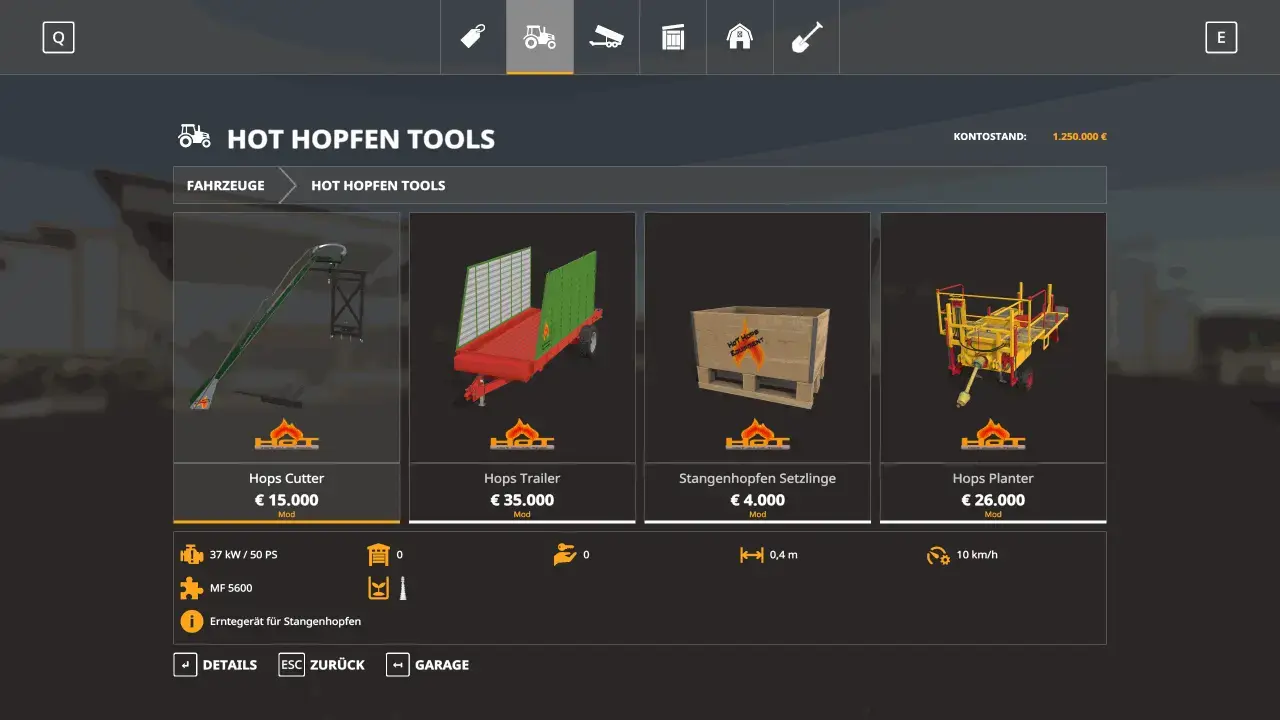Select the tractor vehicles category icon
This screenshot has height=720, width=1280.
(x=540, y=37)
